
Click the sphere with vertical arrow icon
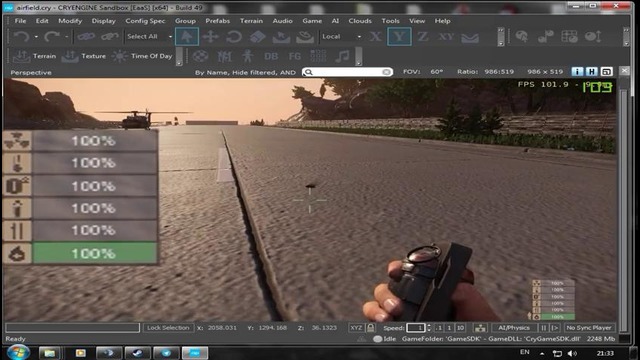[593, 37]
